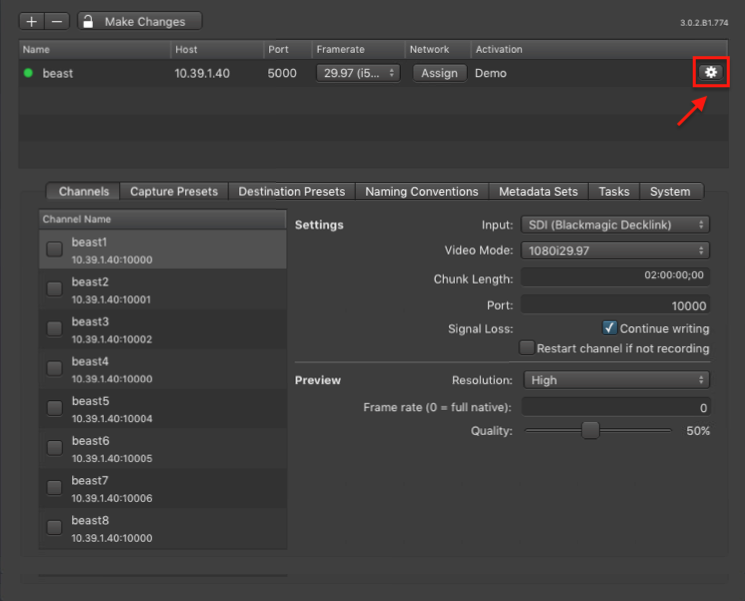Select channel row beast3
This screenshot has height=601, width=745.
pyautogui.click(x=162, y=329)
